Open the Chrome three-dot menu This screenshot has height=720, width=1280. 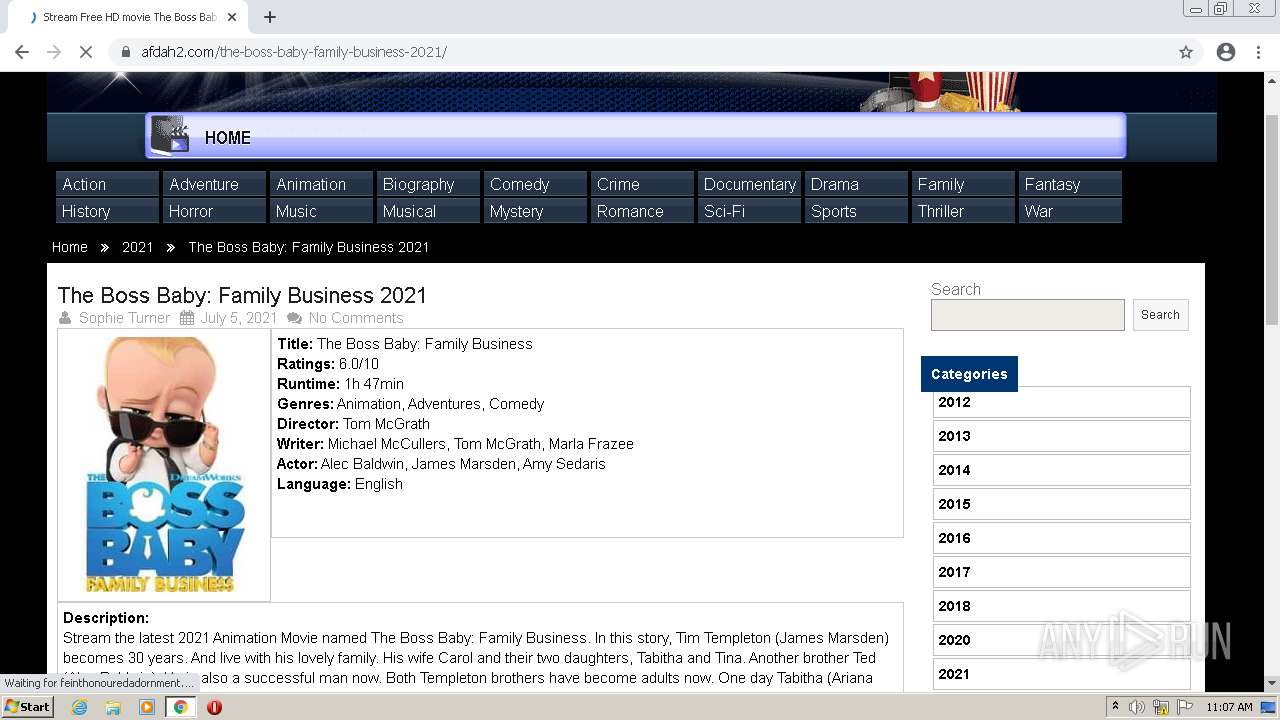click(1258, 52)
